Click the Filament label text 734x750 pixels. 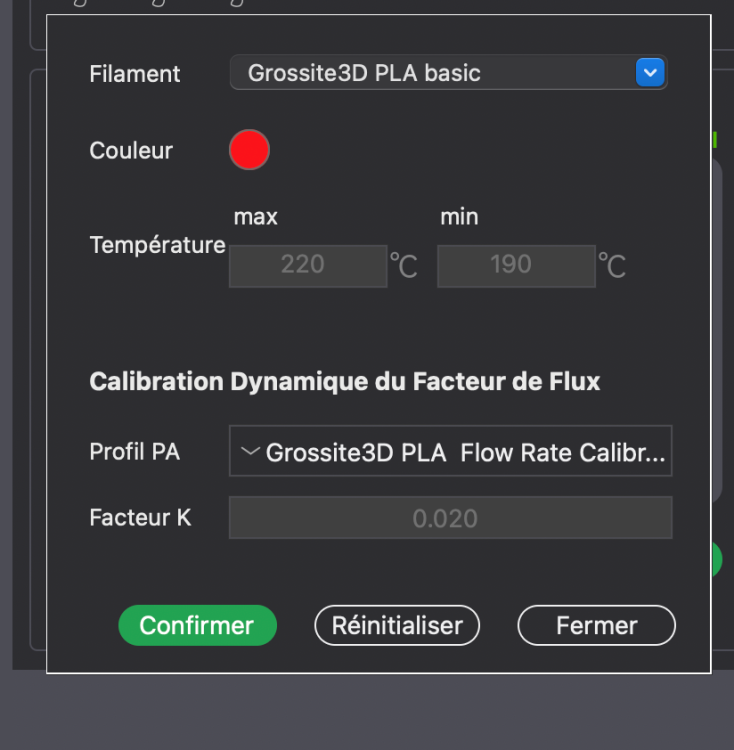coord(135,74)
